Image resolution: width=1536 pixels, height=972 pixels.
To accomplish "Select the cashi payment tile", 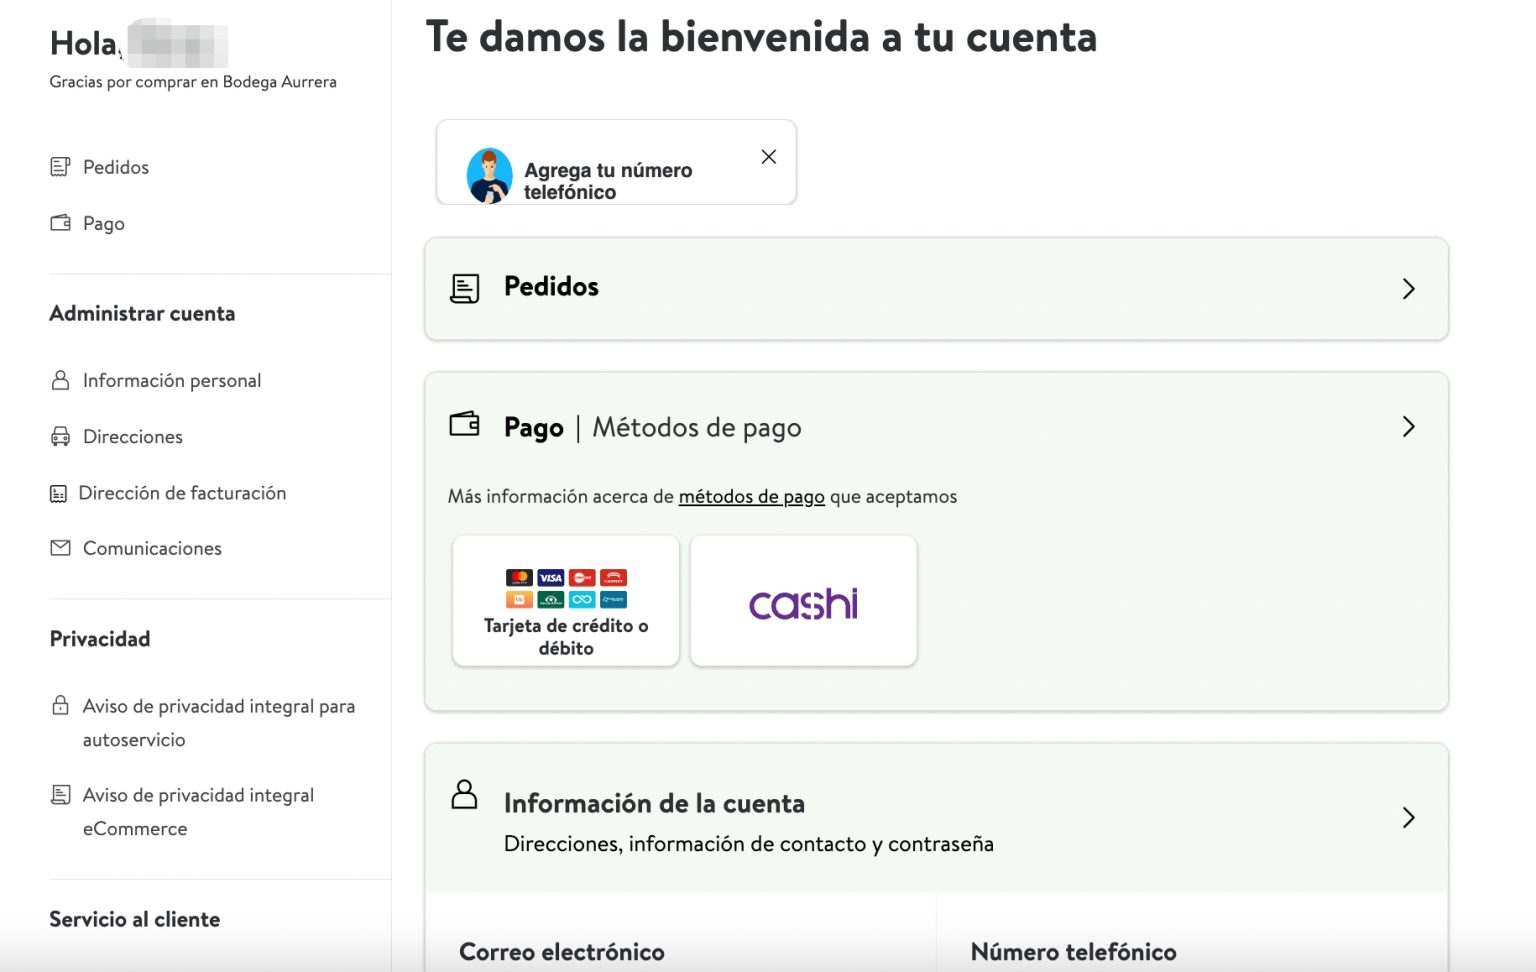I will [x=803, y=600].
